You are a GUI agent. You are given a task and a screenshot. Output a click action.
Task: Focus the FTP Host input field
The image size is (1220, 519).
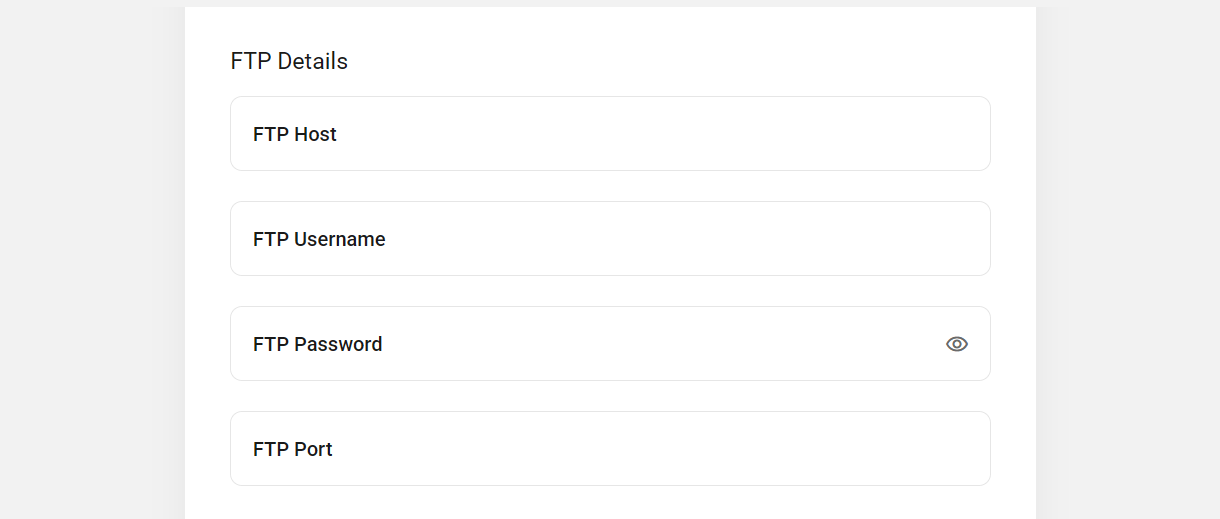click(x=610, y=134)
